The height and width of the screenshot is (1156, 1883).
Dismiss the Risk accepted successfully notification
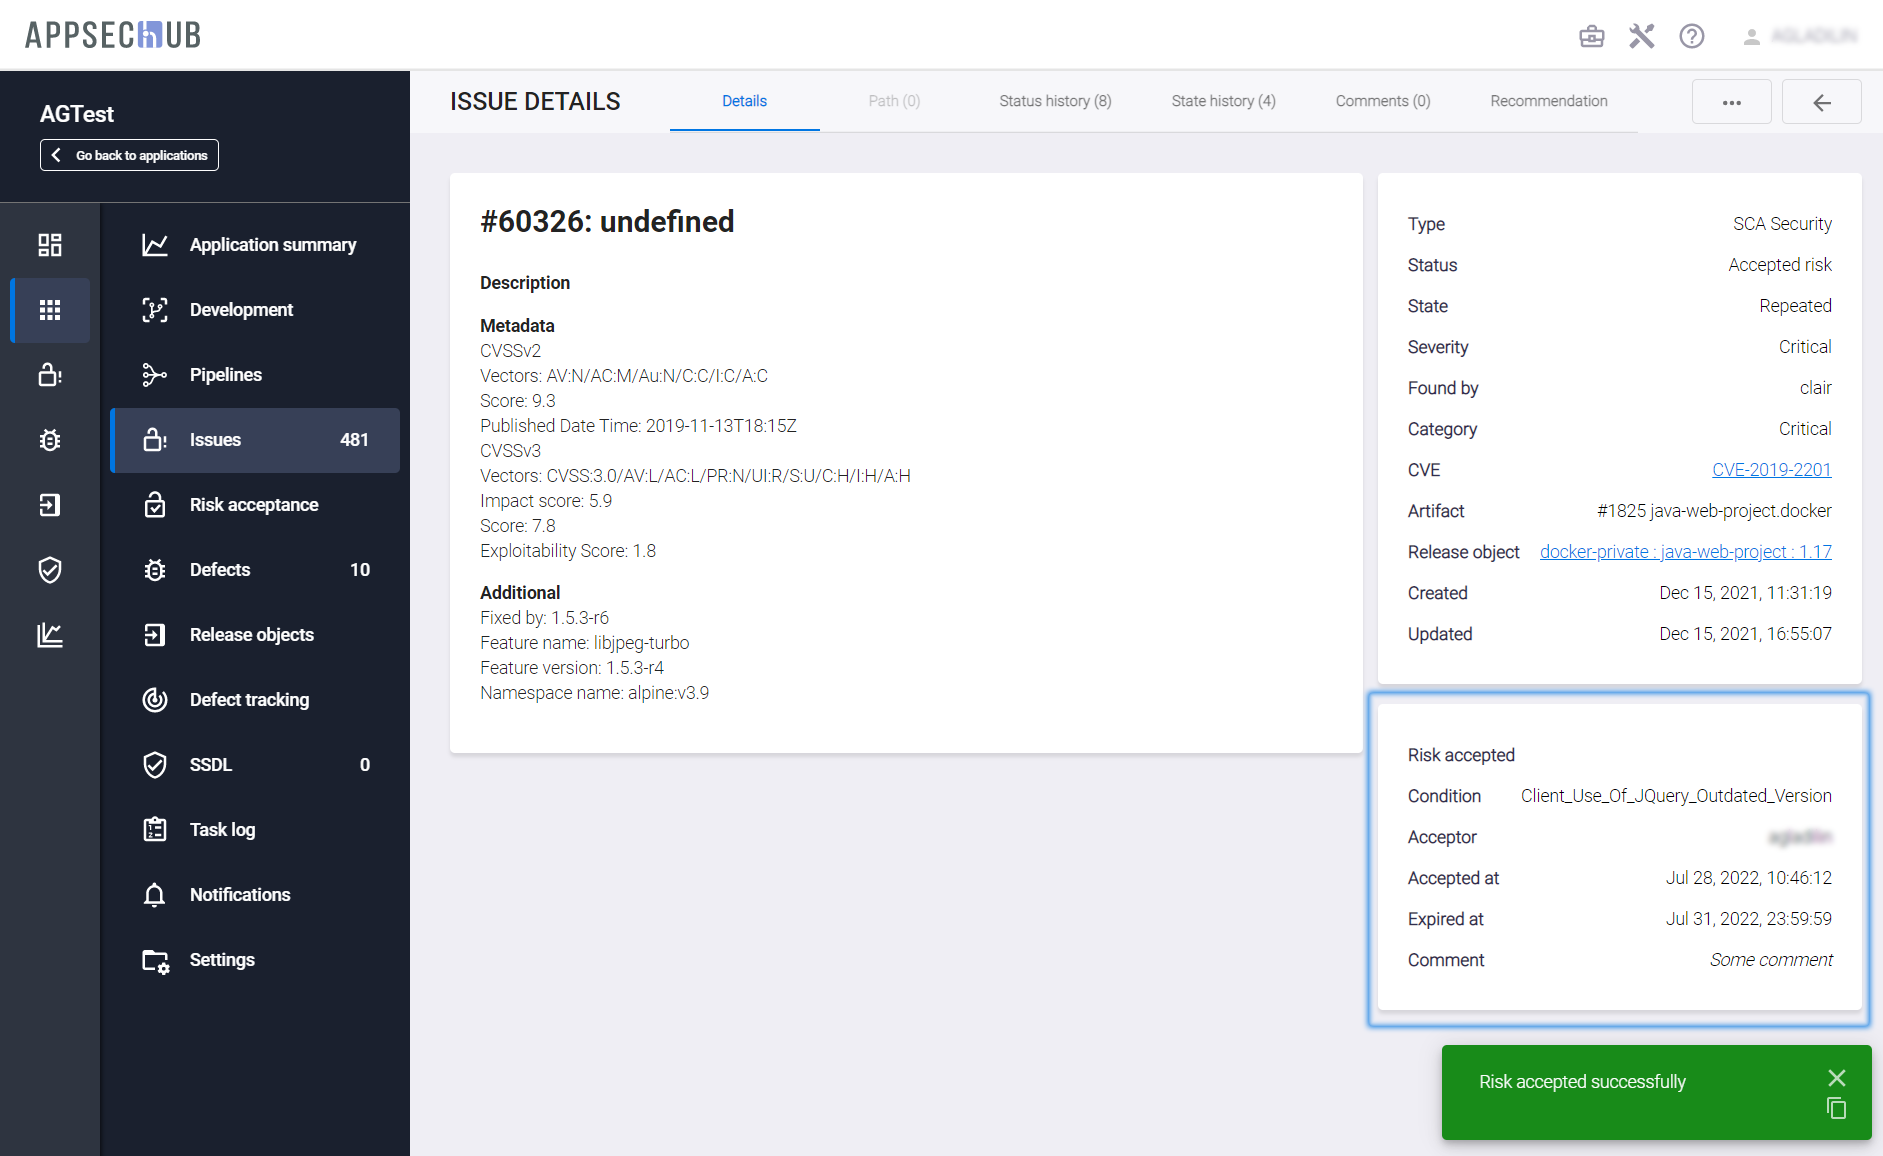coord(1836,1077)
